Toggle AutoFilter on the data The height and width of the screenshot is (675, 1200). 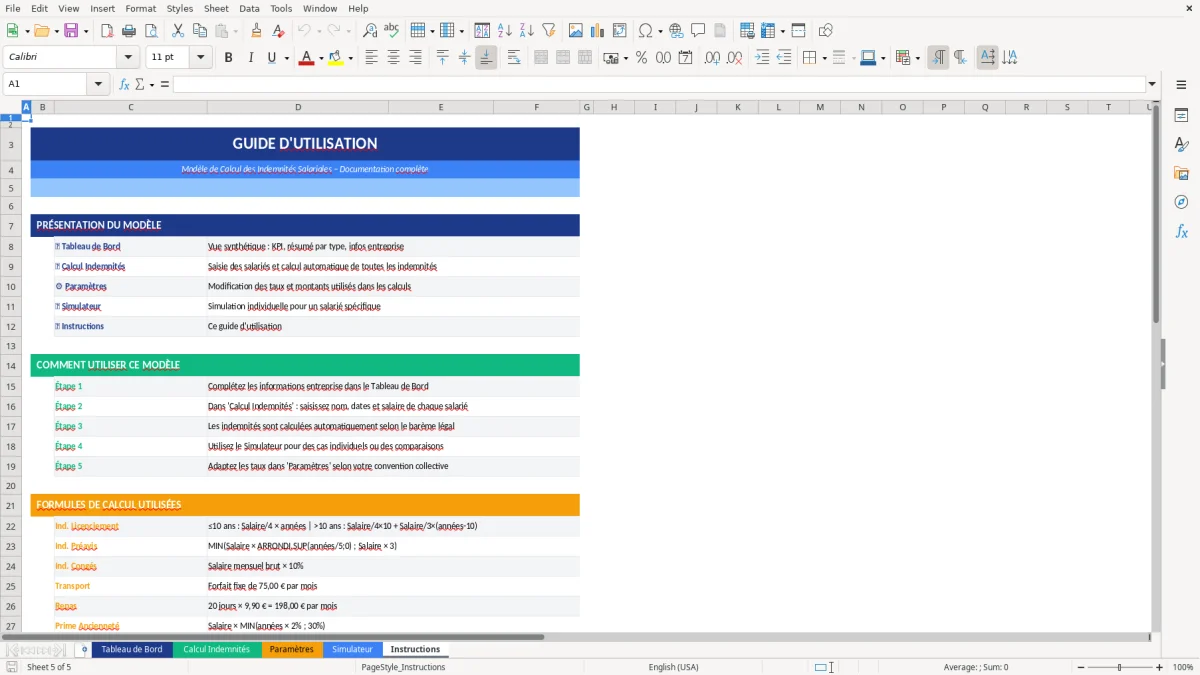(x=549, y=30)
